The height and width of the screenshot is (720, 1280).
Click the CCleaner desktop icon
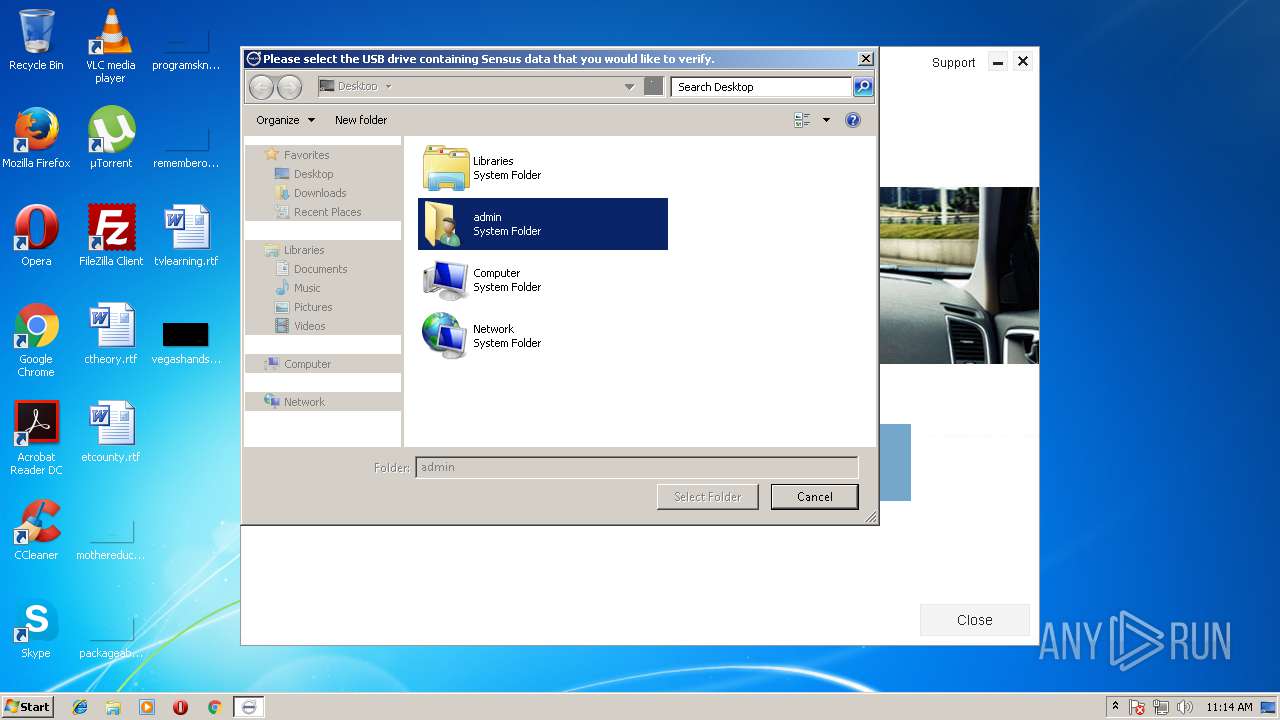point(36,530)
